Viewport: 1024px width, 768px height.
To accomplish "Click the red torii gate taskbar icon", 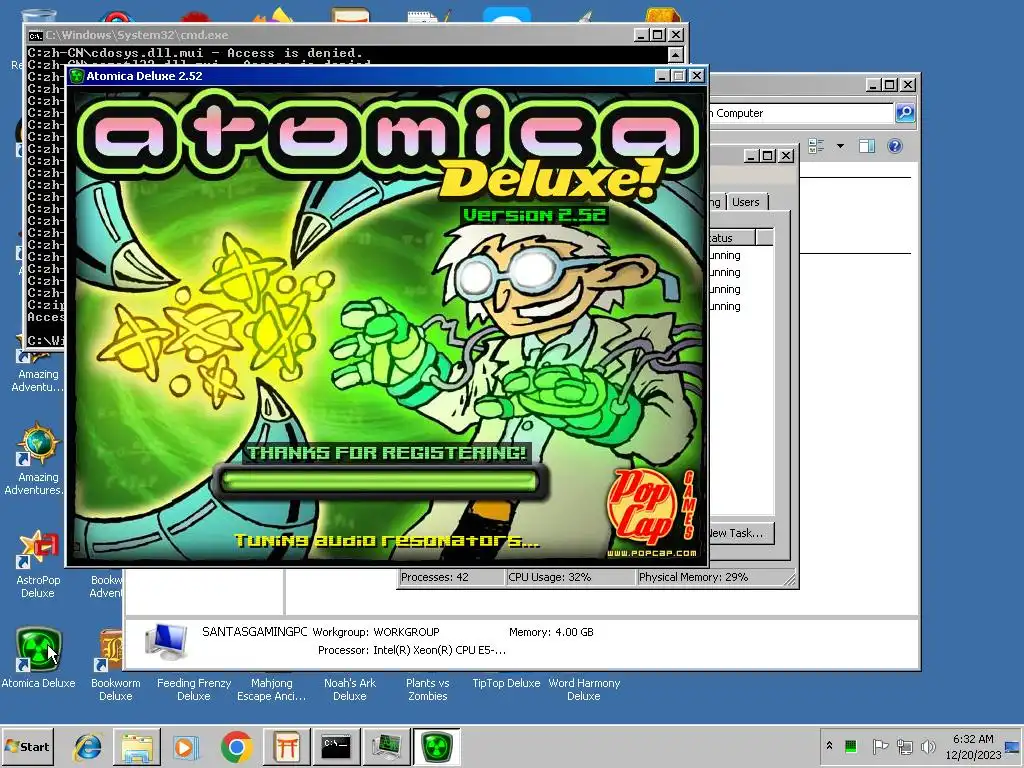I will (x=287, y=746).
